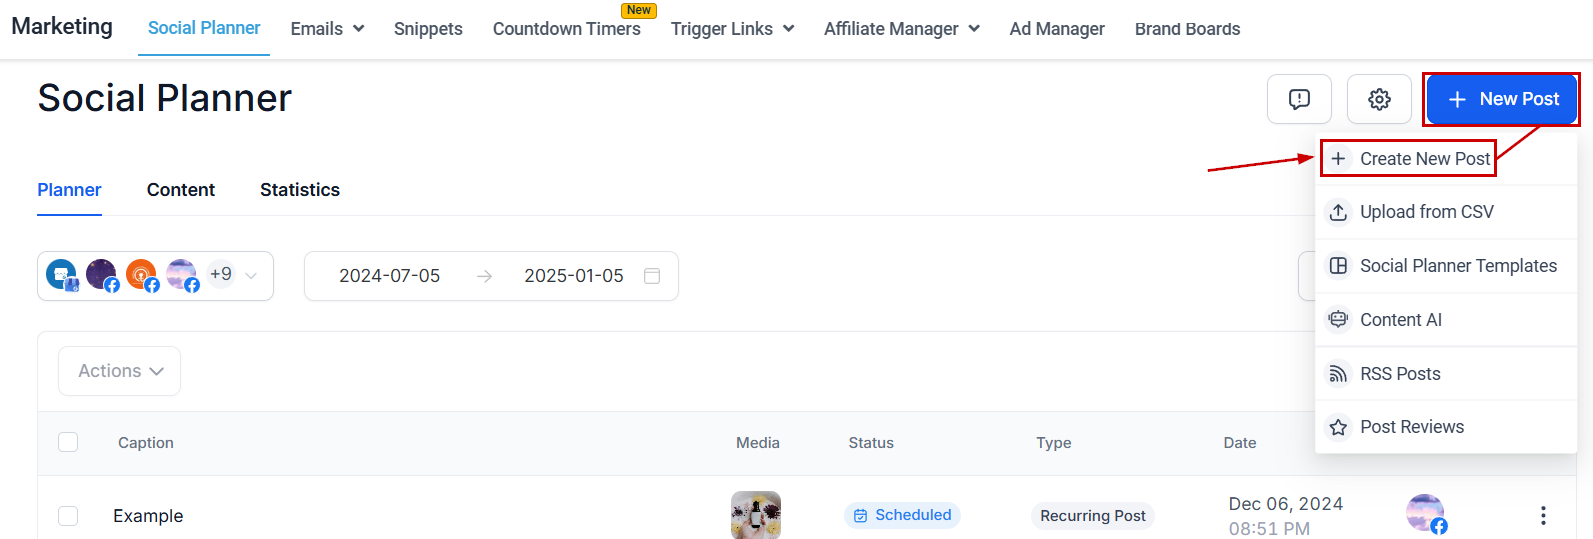Viewport: 1593px width, 539px height.
Task: Open the settings gear icon
Action: [1379, 99]
